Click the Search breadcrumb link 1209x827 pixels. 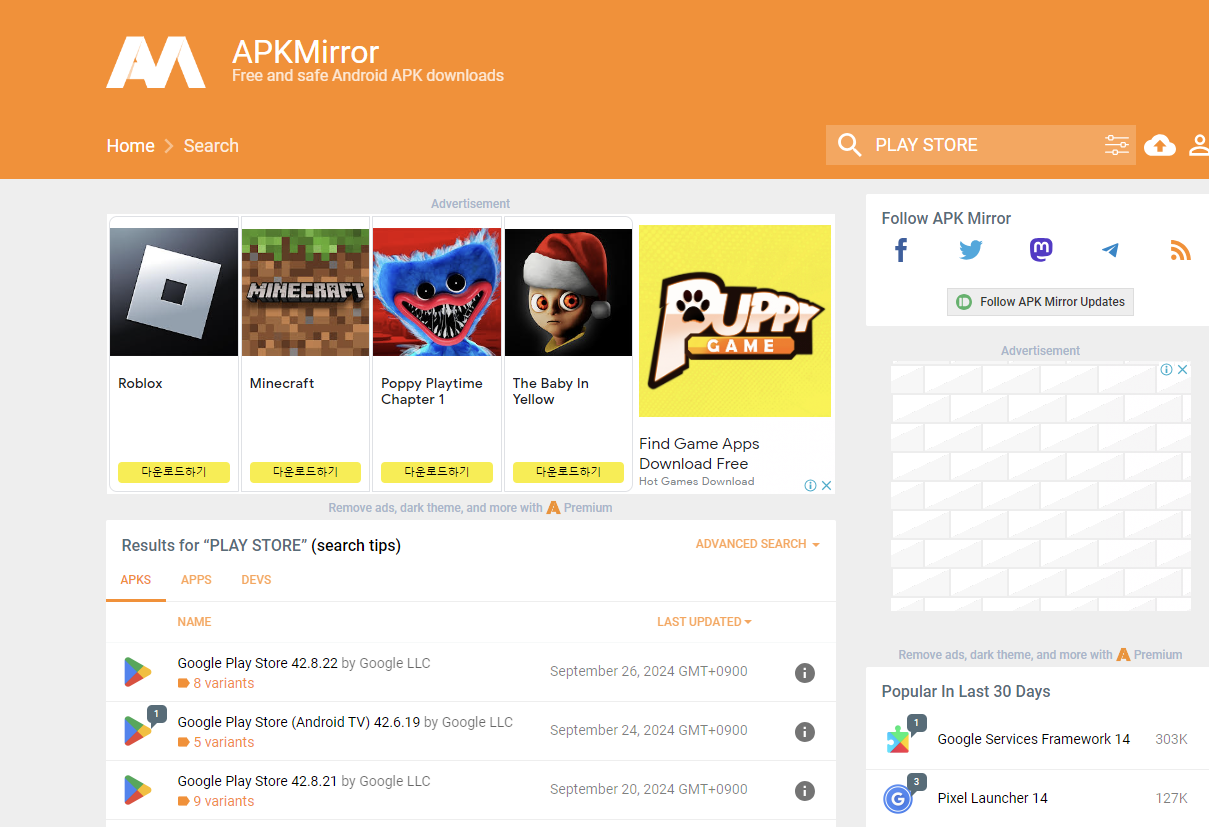tap(211, 146)
